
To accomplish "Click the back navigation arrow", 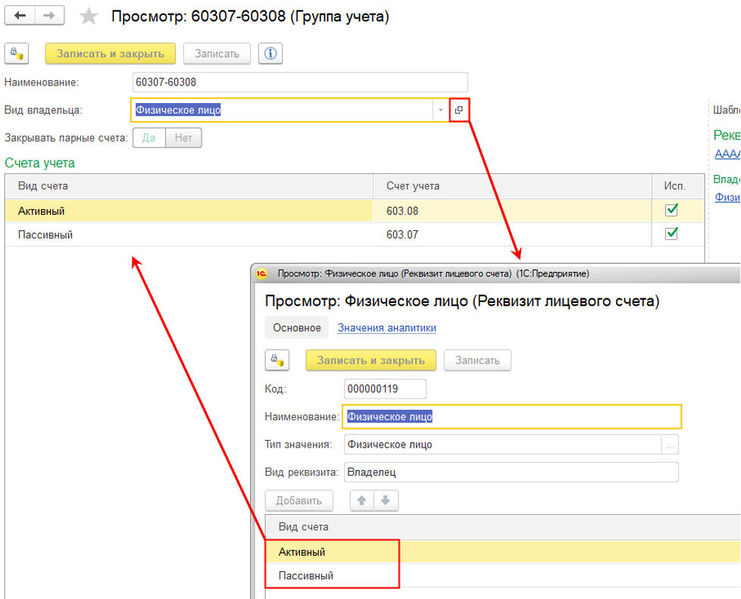I will pyautogui.click(x=20, y=16).
